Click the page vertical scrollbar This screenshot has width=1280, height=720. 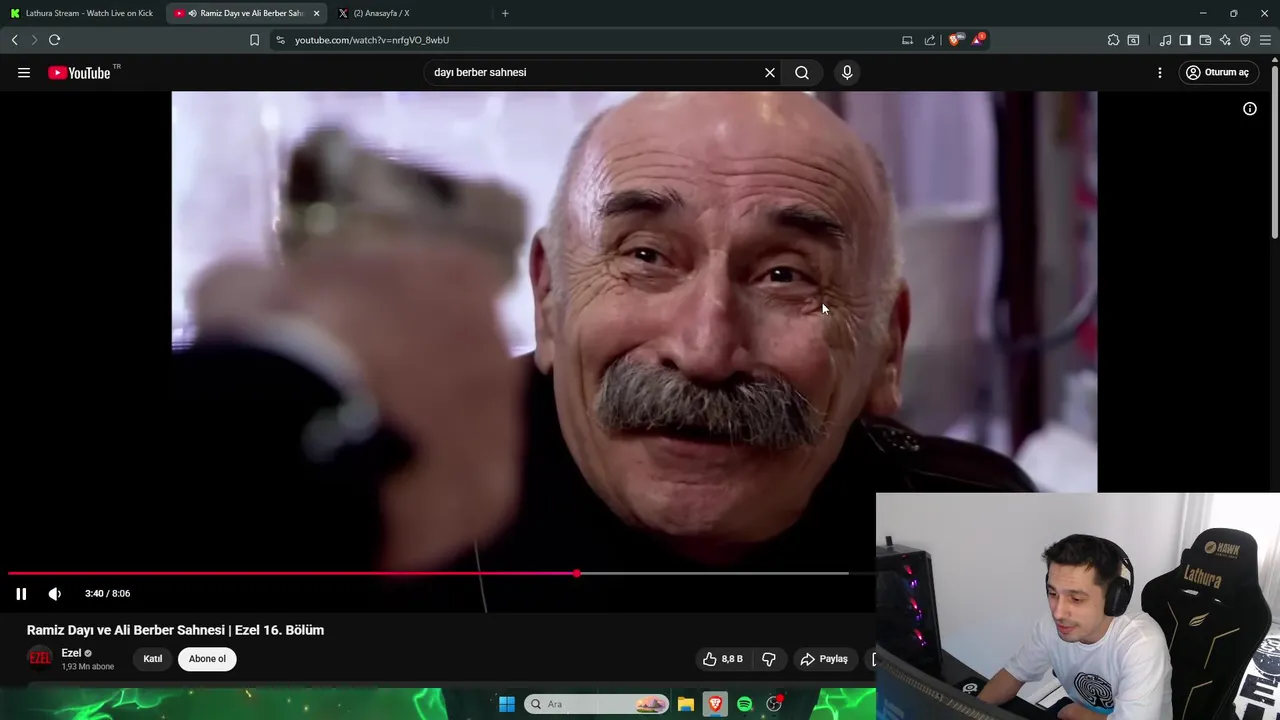tap(1275, 150)
